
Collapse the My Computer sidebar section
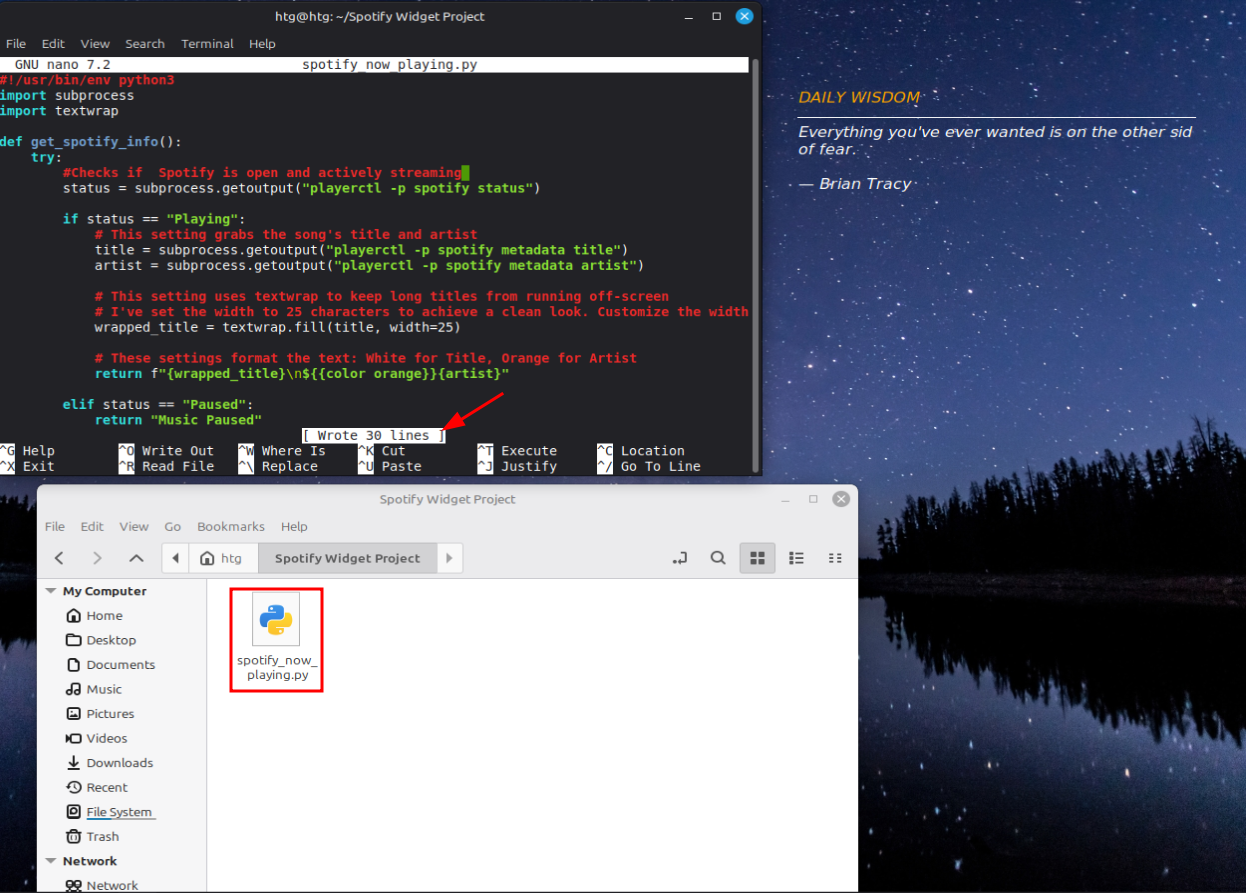51,591
